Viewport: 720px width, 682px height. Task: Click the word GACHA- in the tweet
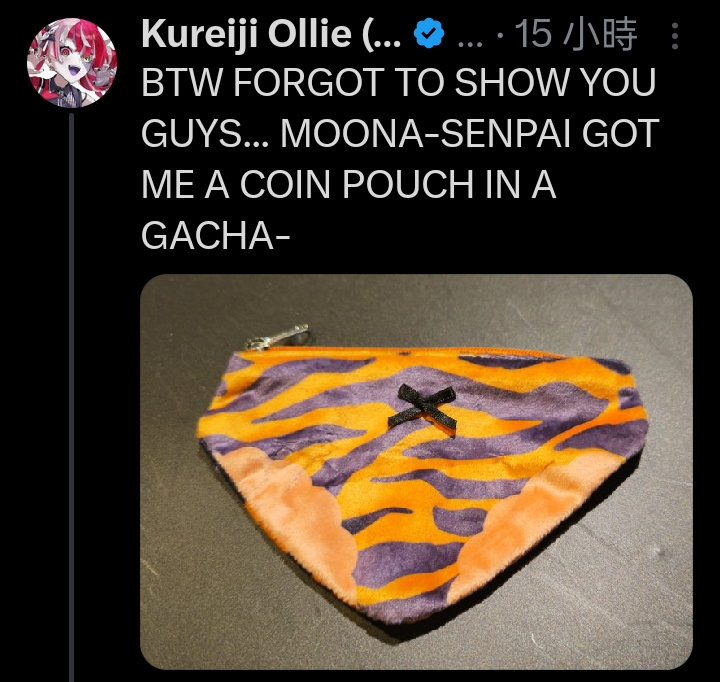pos(215,236)
